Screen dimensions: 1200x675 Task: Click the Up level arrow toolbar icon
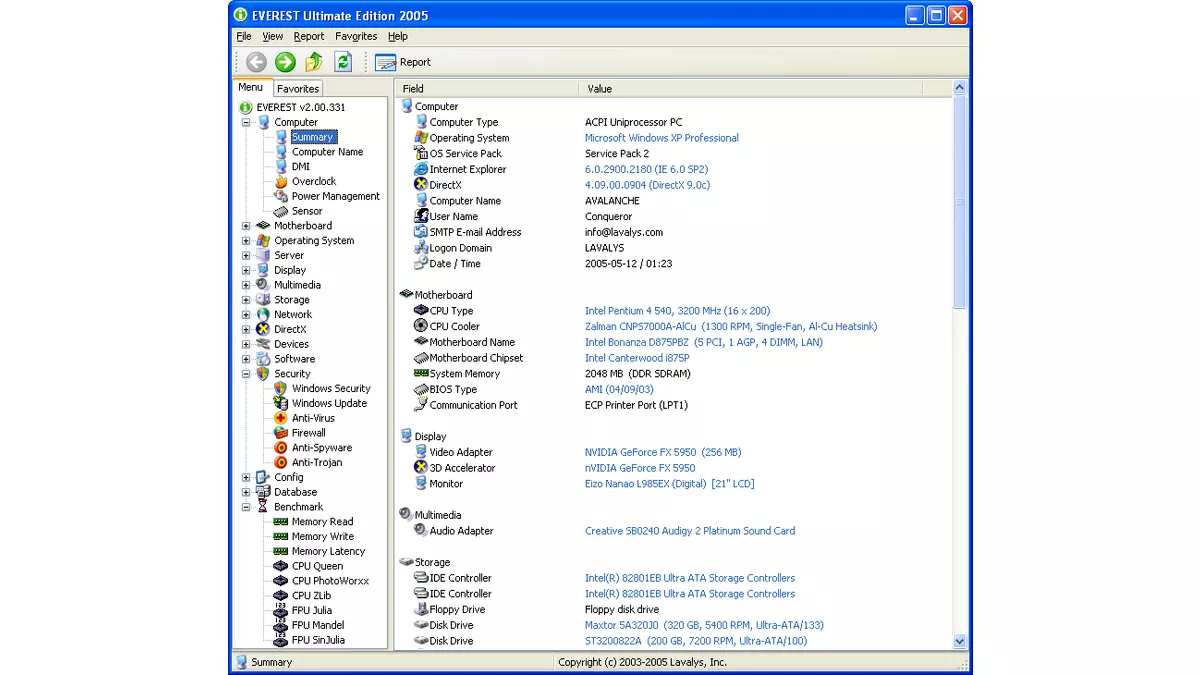pyautogui.click(x=314, y=62)
